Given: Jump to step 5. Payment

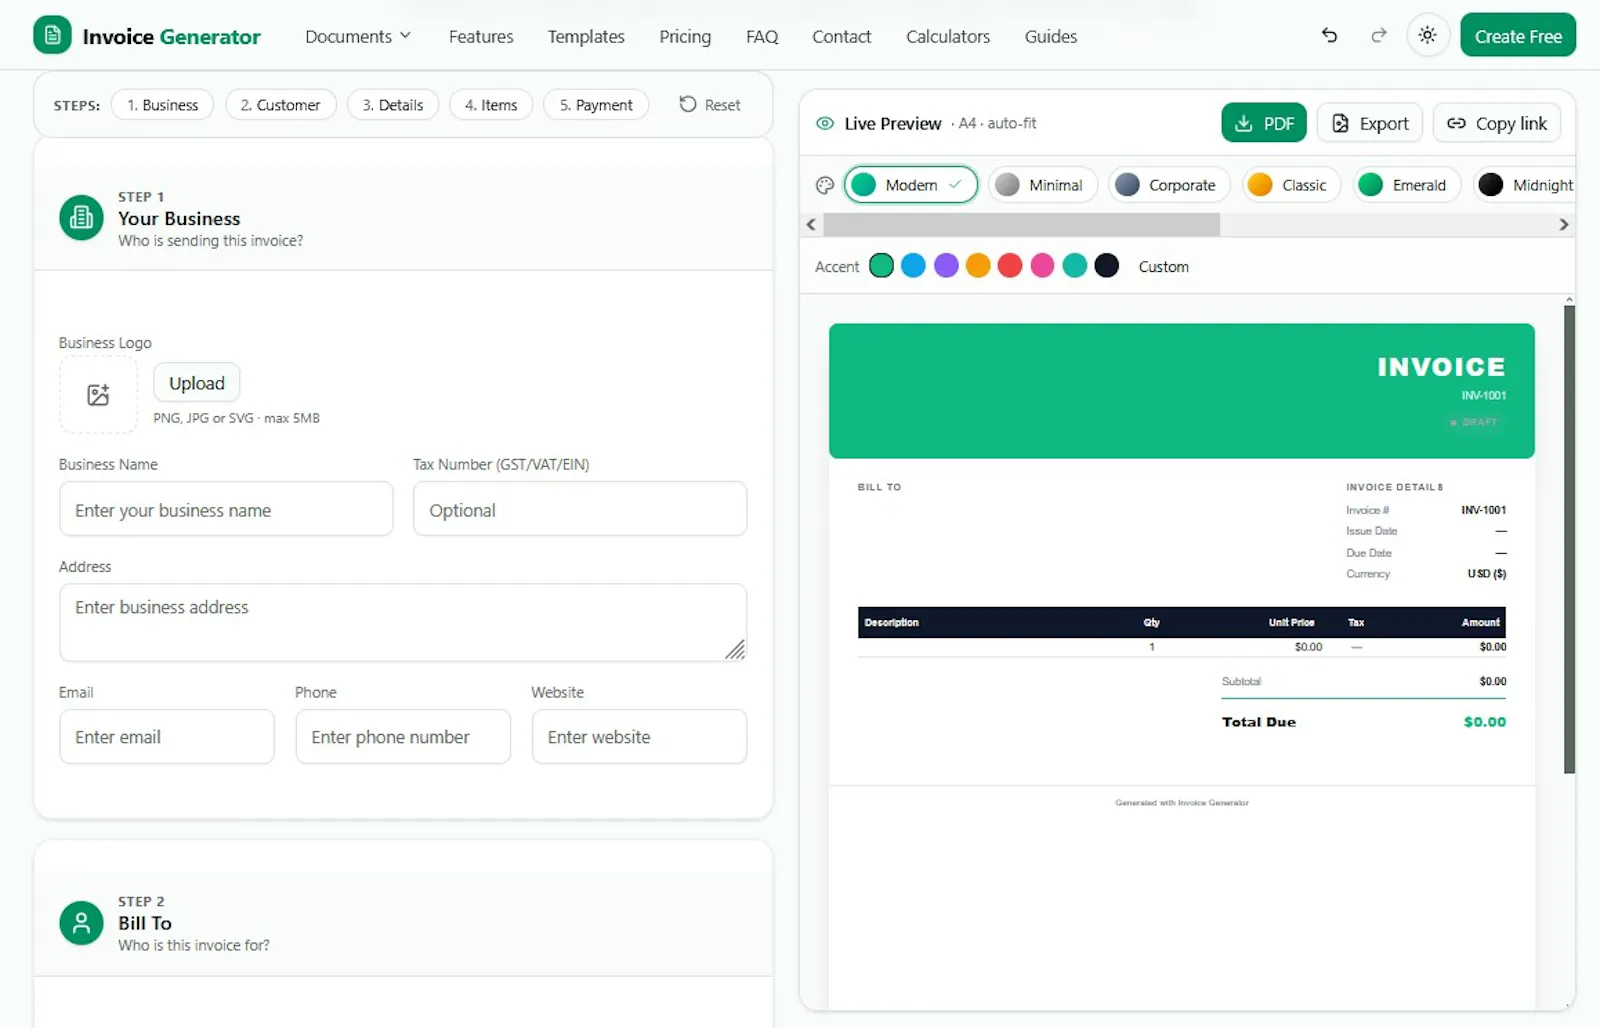Looking at the screenshot, I should pos(596,105).
